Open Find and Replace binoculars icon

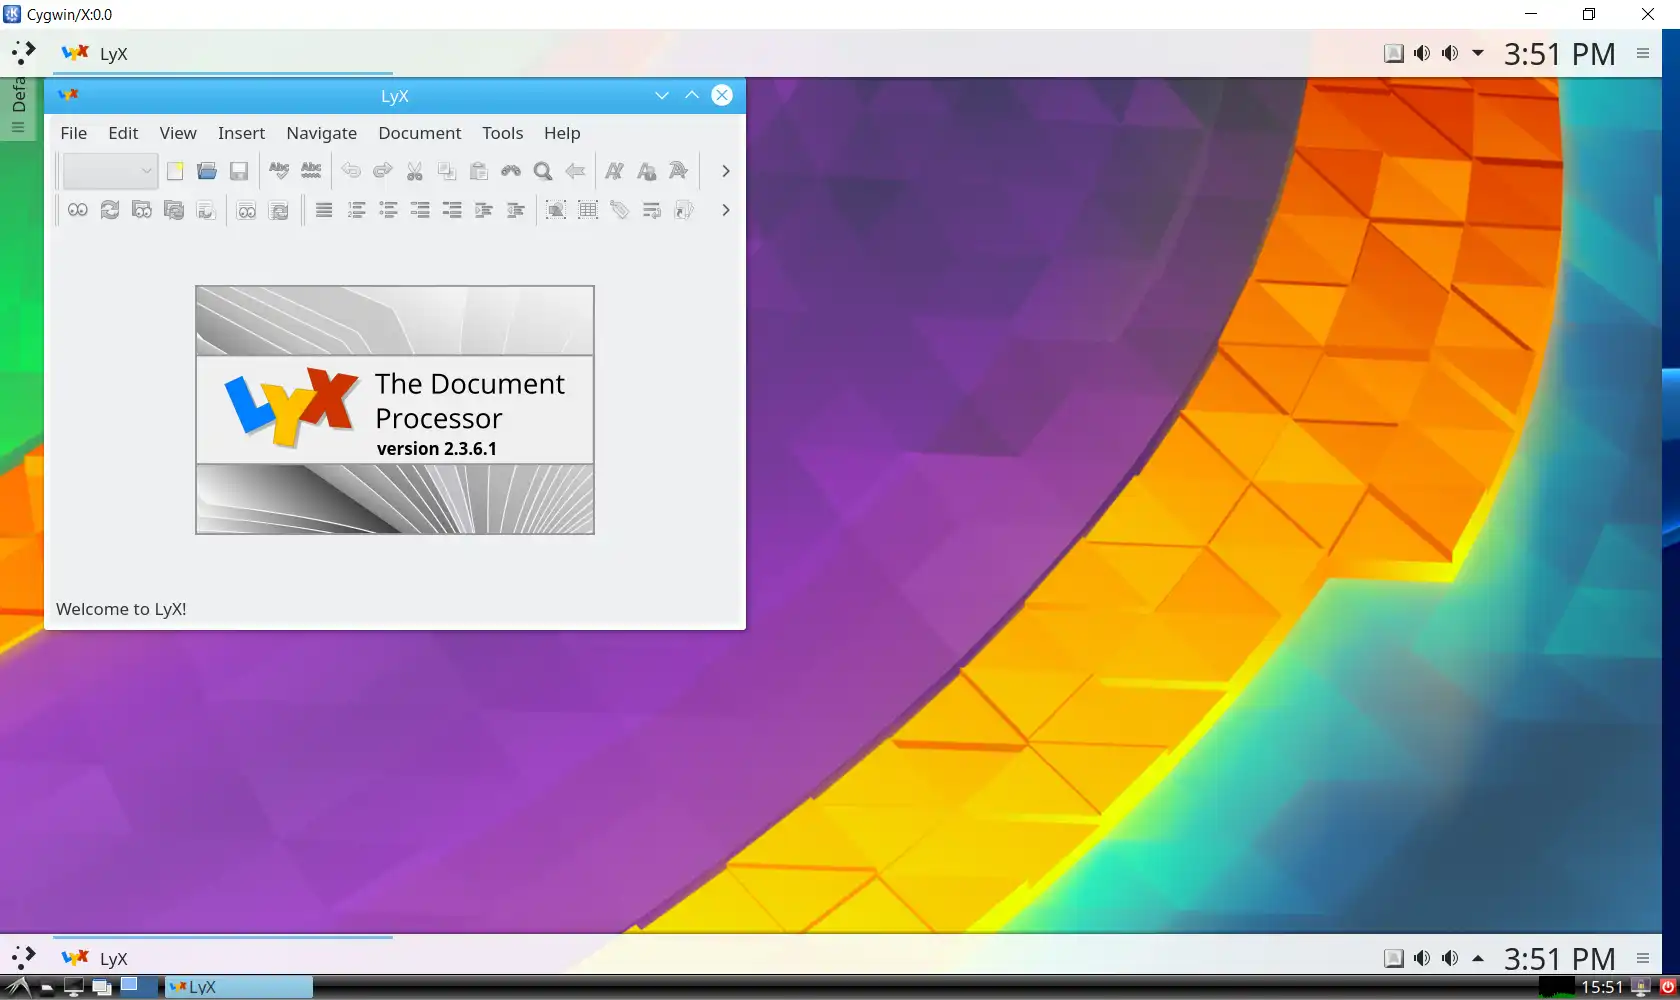(x=511, y=171)
